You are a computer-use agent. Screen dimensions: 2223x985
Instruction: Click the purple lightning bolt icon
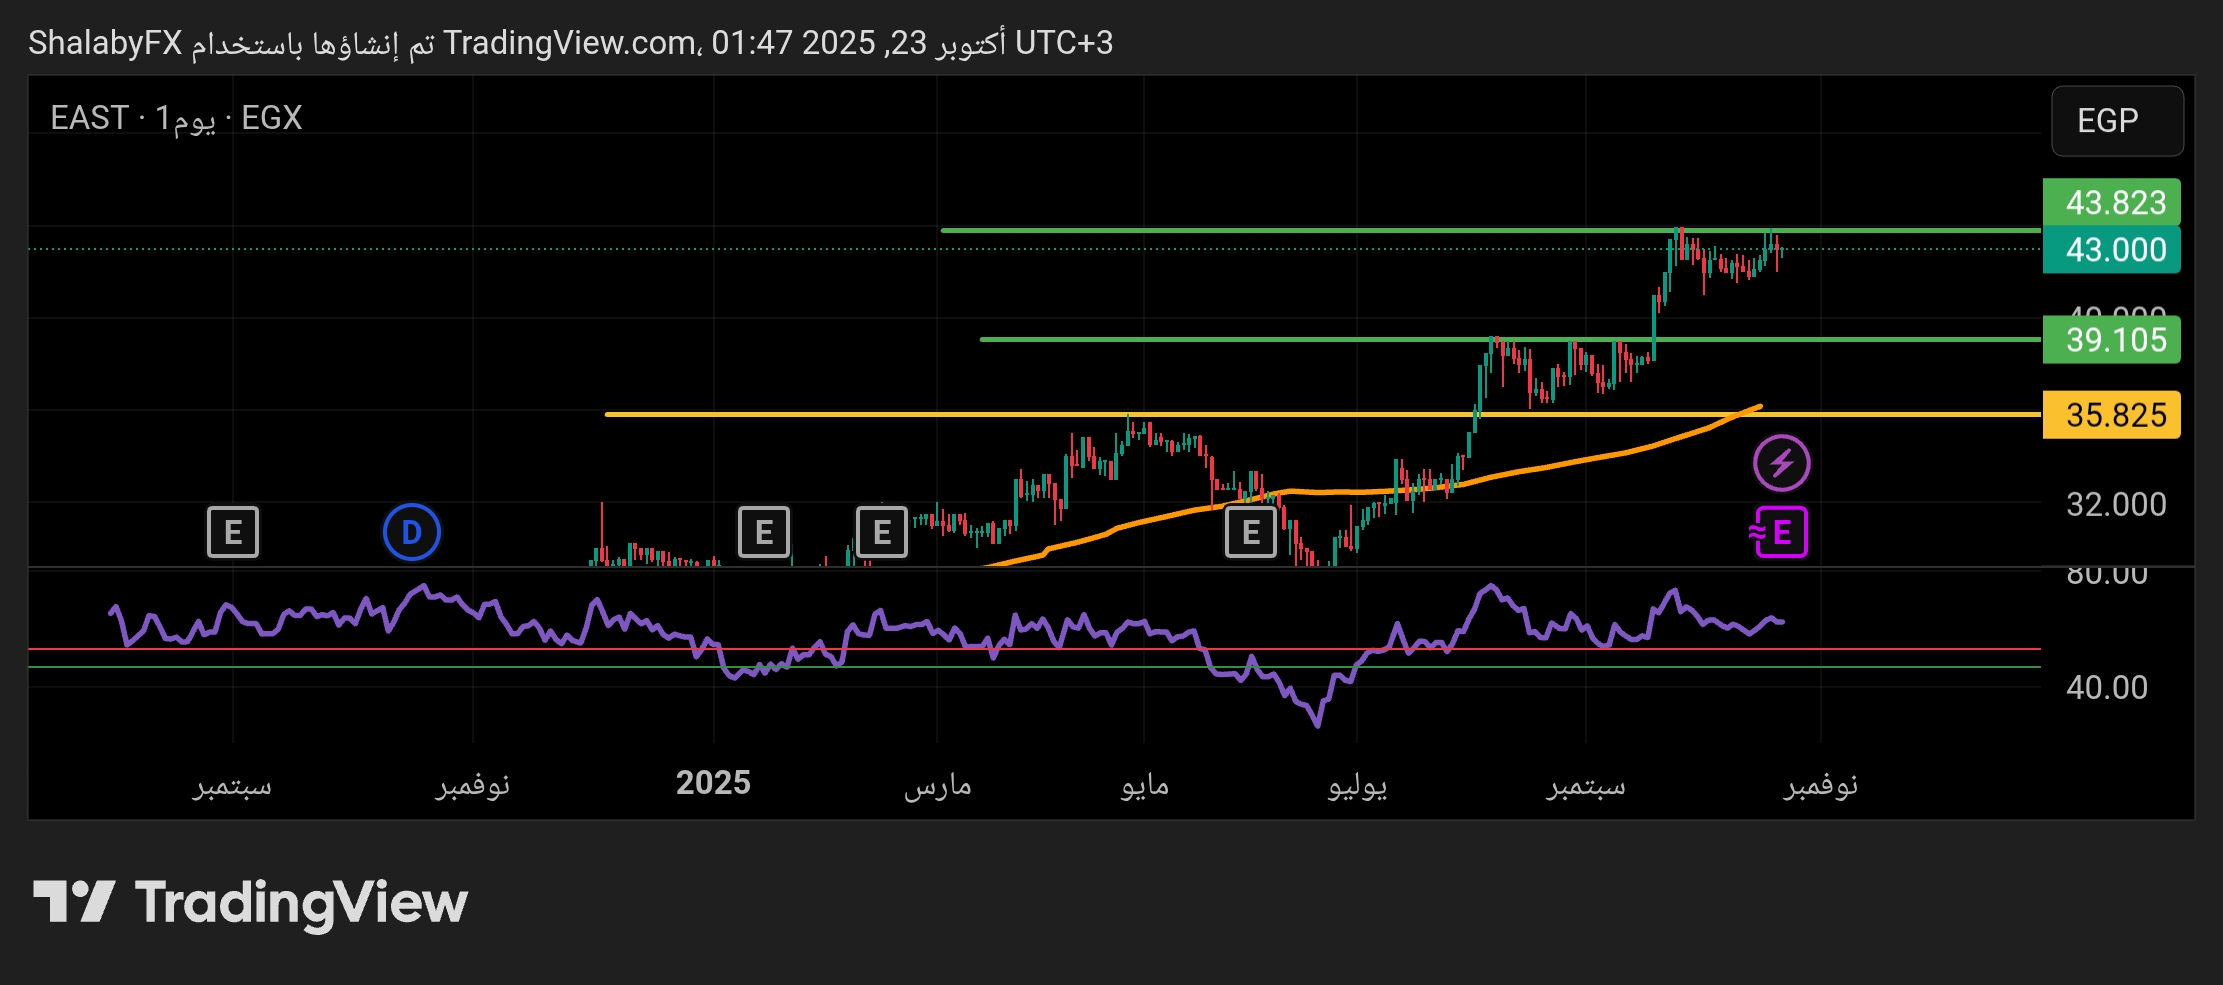pyautogui.click(x=1781, y=464)
